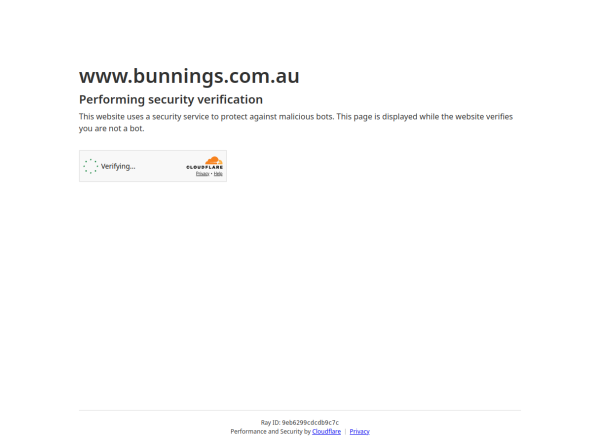Click the Ray ID text in footer

coord(300,423)
